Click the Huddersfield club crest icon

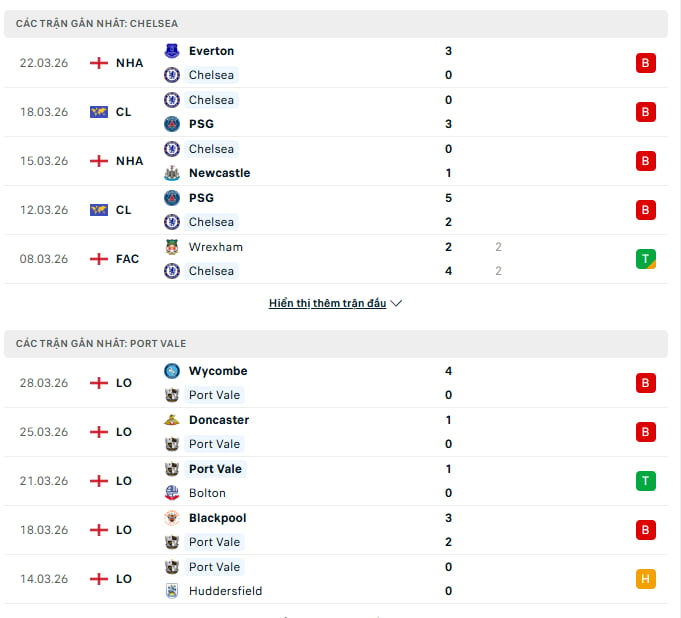(172, 591)
